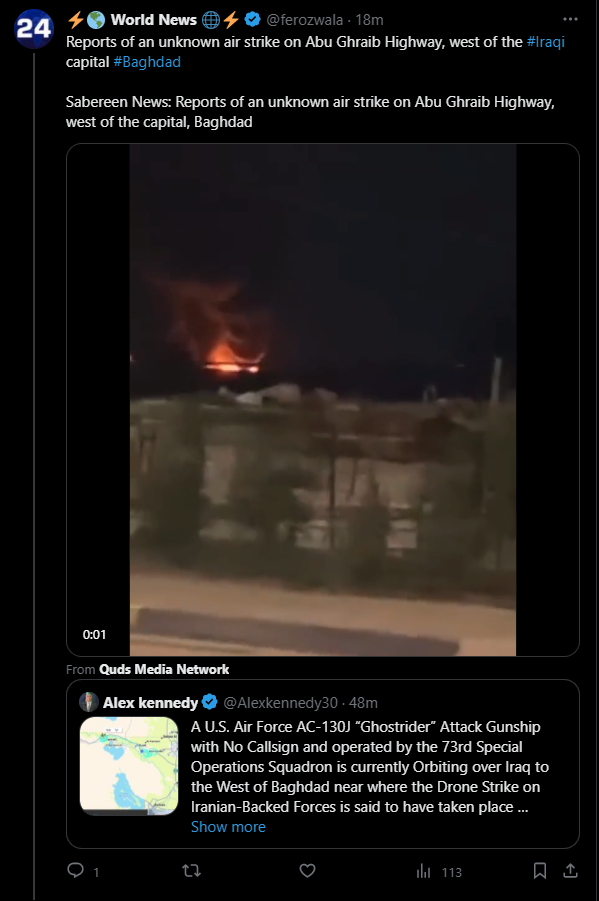
Task: Click the blue verified badge beside World News
Action: point(252,20)
